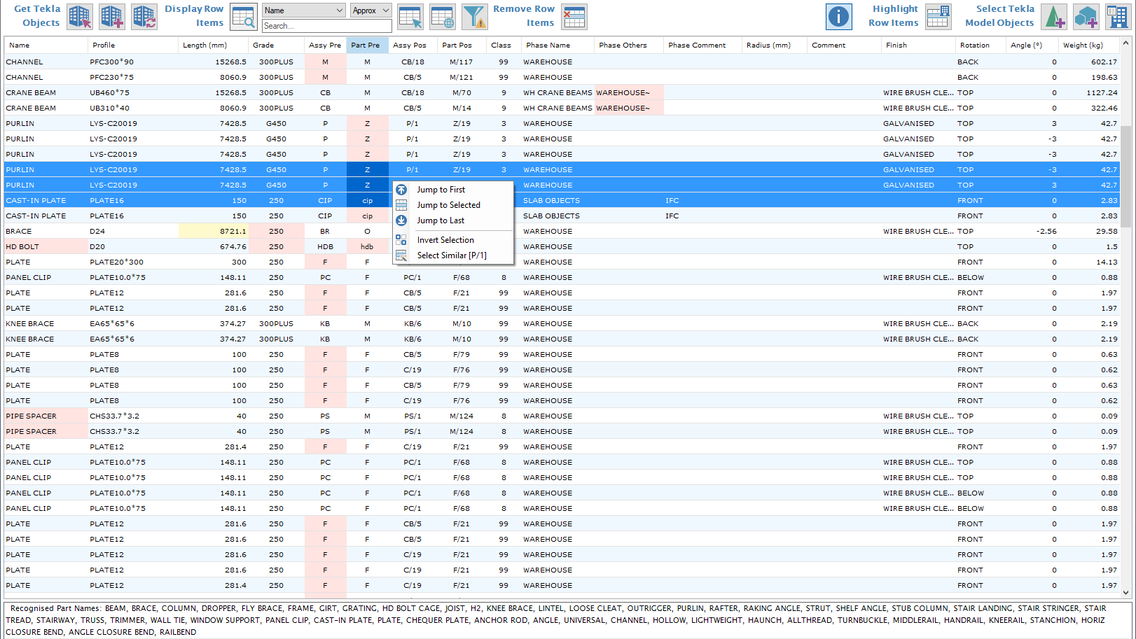1136x639 pixels.
Task: Click the Assy Pos column header
Action: pyautogui.click(x=413, y=45)
